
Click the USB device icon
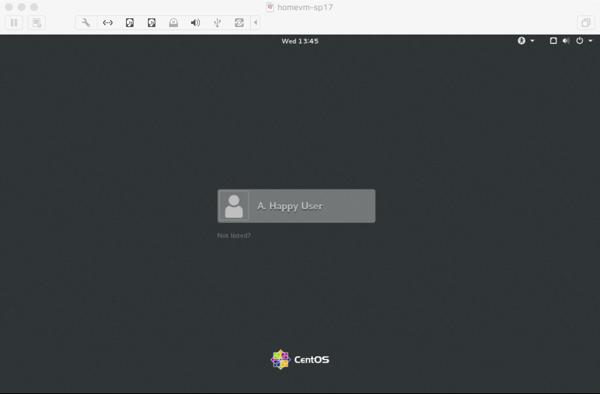click(217, 23)
